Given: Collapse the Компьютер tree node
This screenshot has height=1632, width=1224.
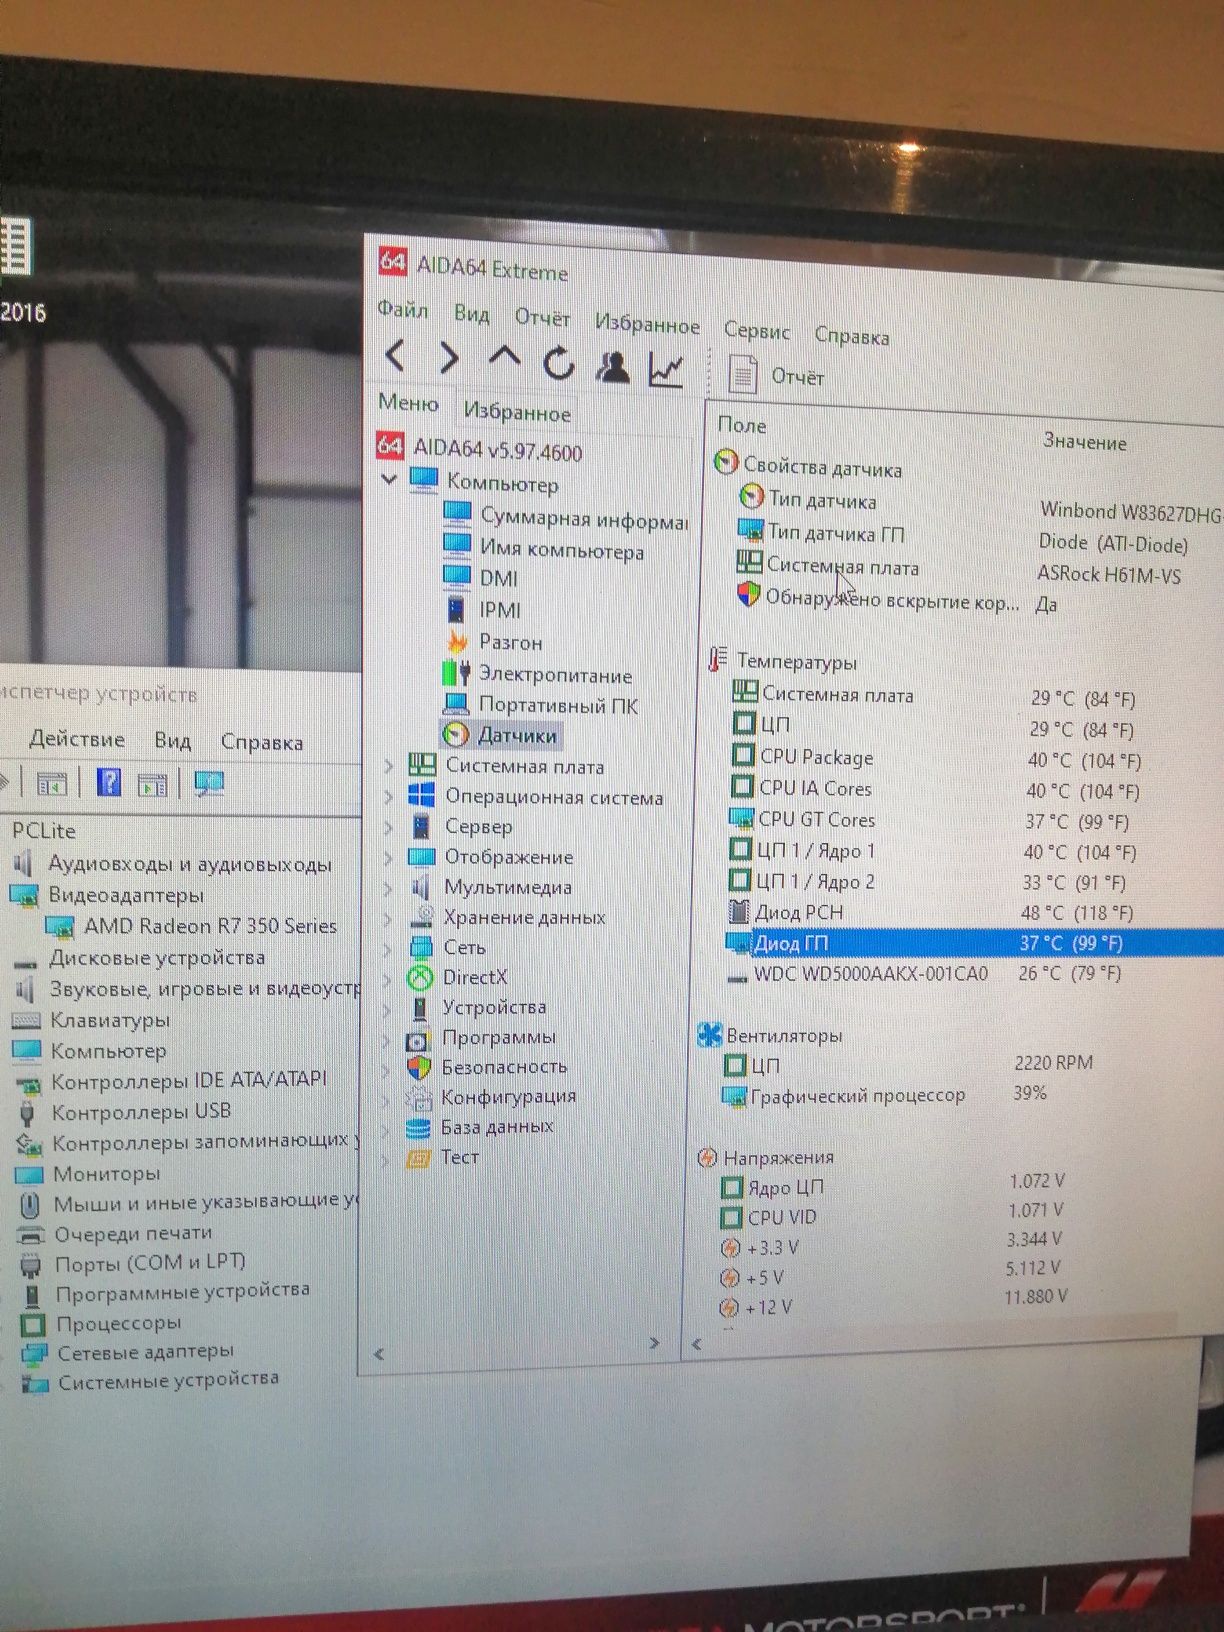Looking at the screenshot, I should click(x=389, y=480).
